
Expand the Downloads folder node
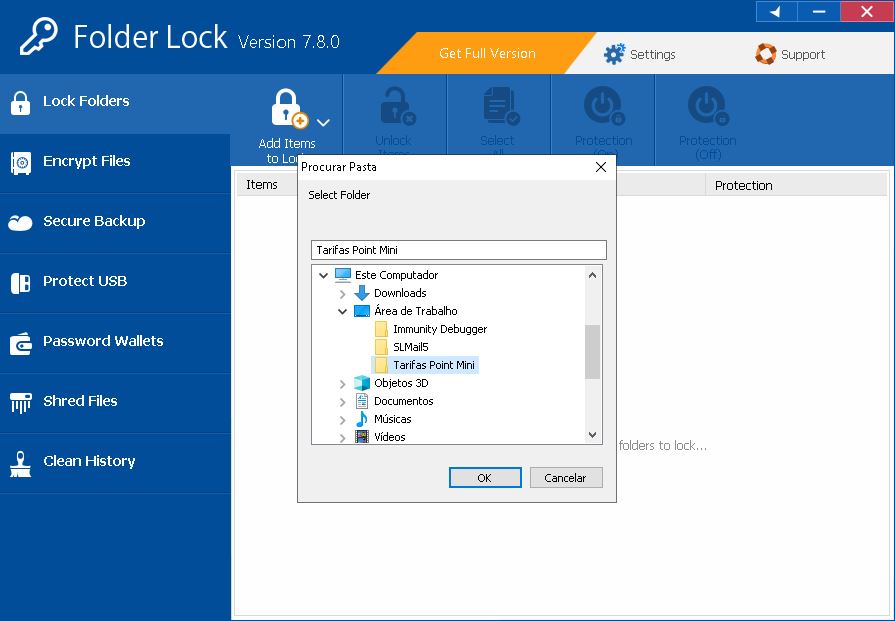coord(343,294)
